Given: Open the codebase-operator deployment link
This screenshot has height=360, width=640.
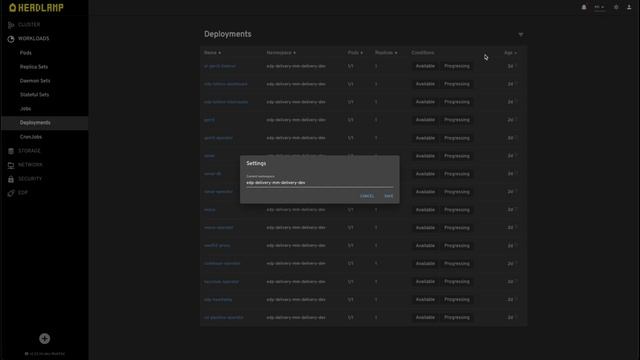Looking at the screenshot, I should pos(222,264).
